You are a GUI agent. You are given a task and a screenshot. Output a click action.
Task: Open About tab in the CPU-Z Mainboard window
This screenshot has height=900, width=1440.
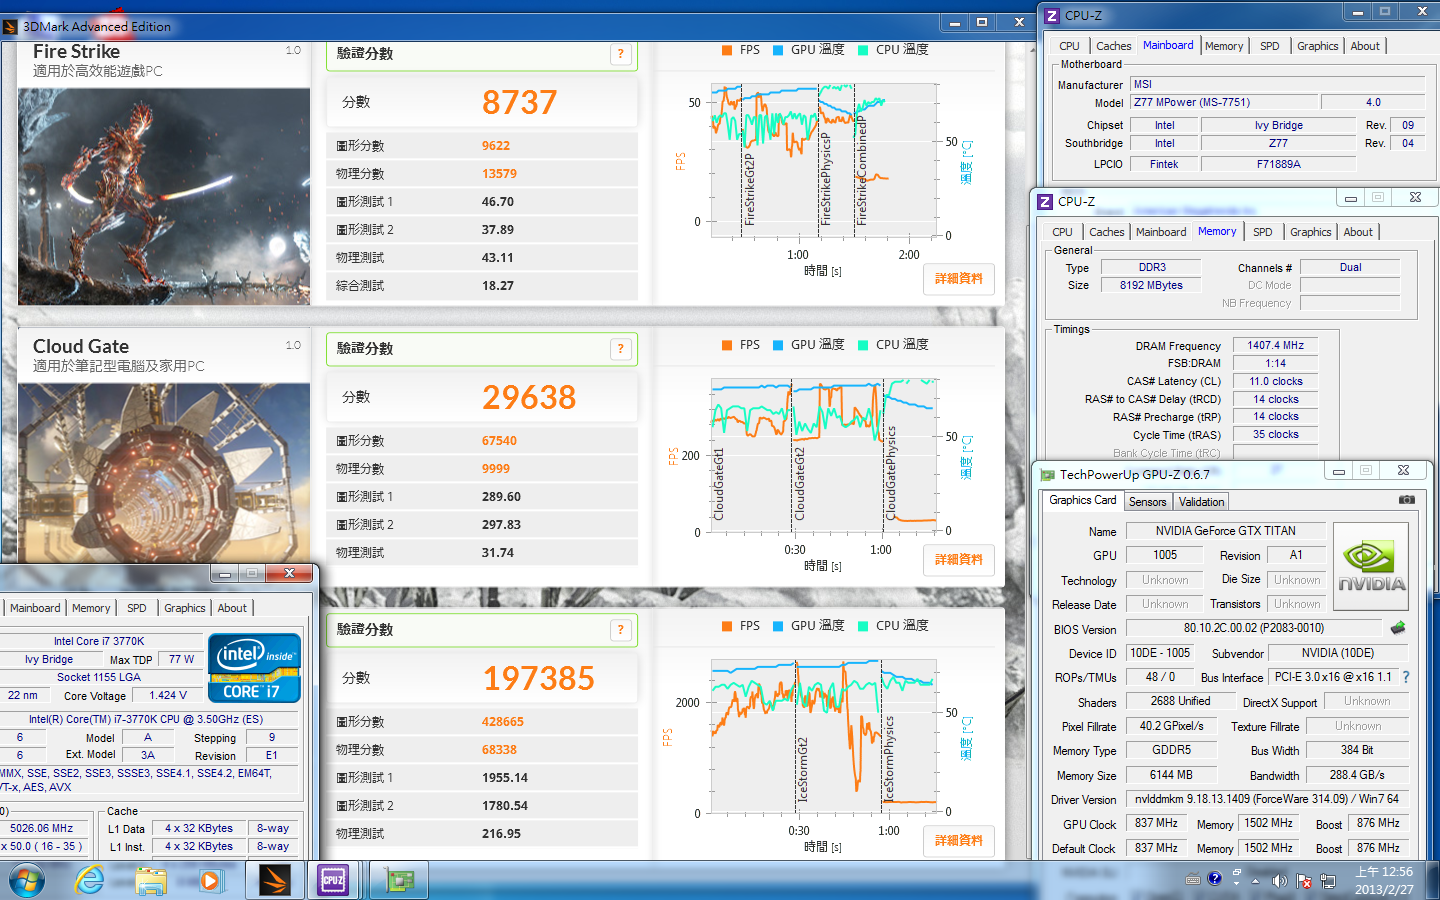click(x=1365, y=46)
